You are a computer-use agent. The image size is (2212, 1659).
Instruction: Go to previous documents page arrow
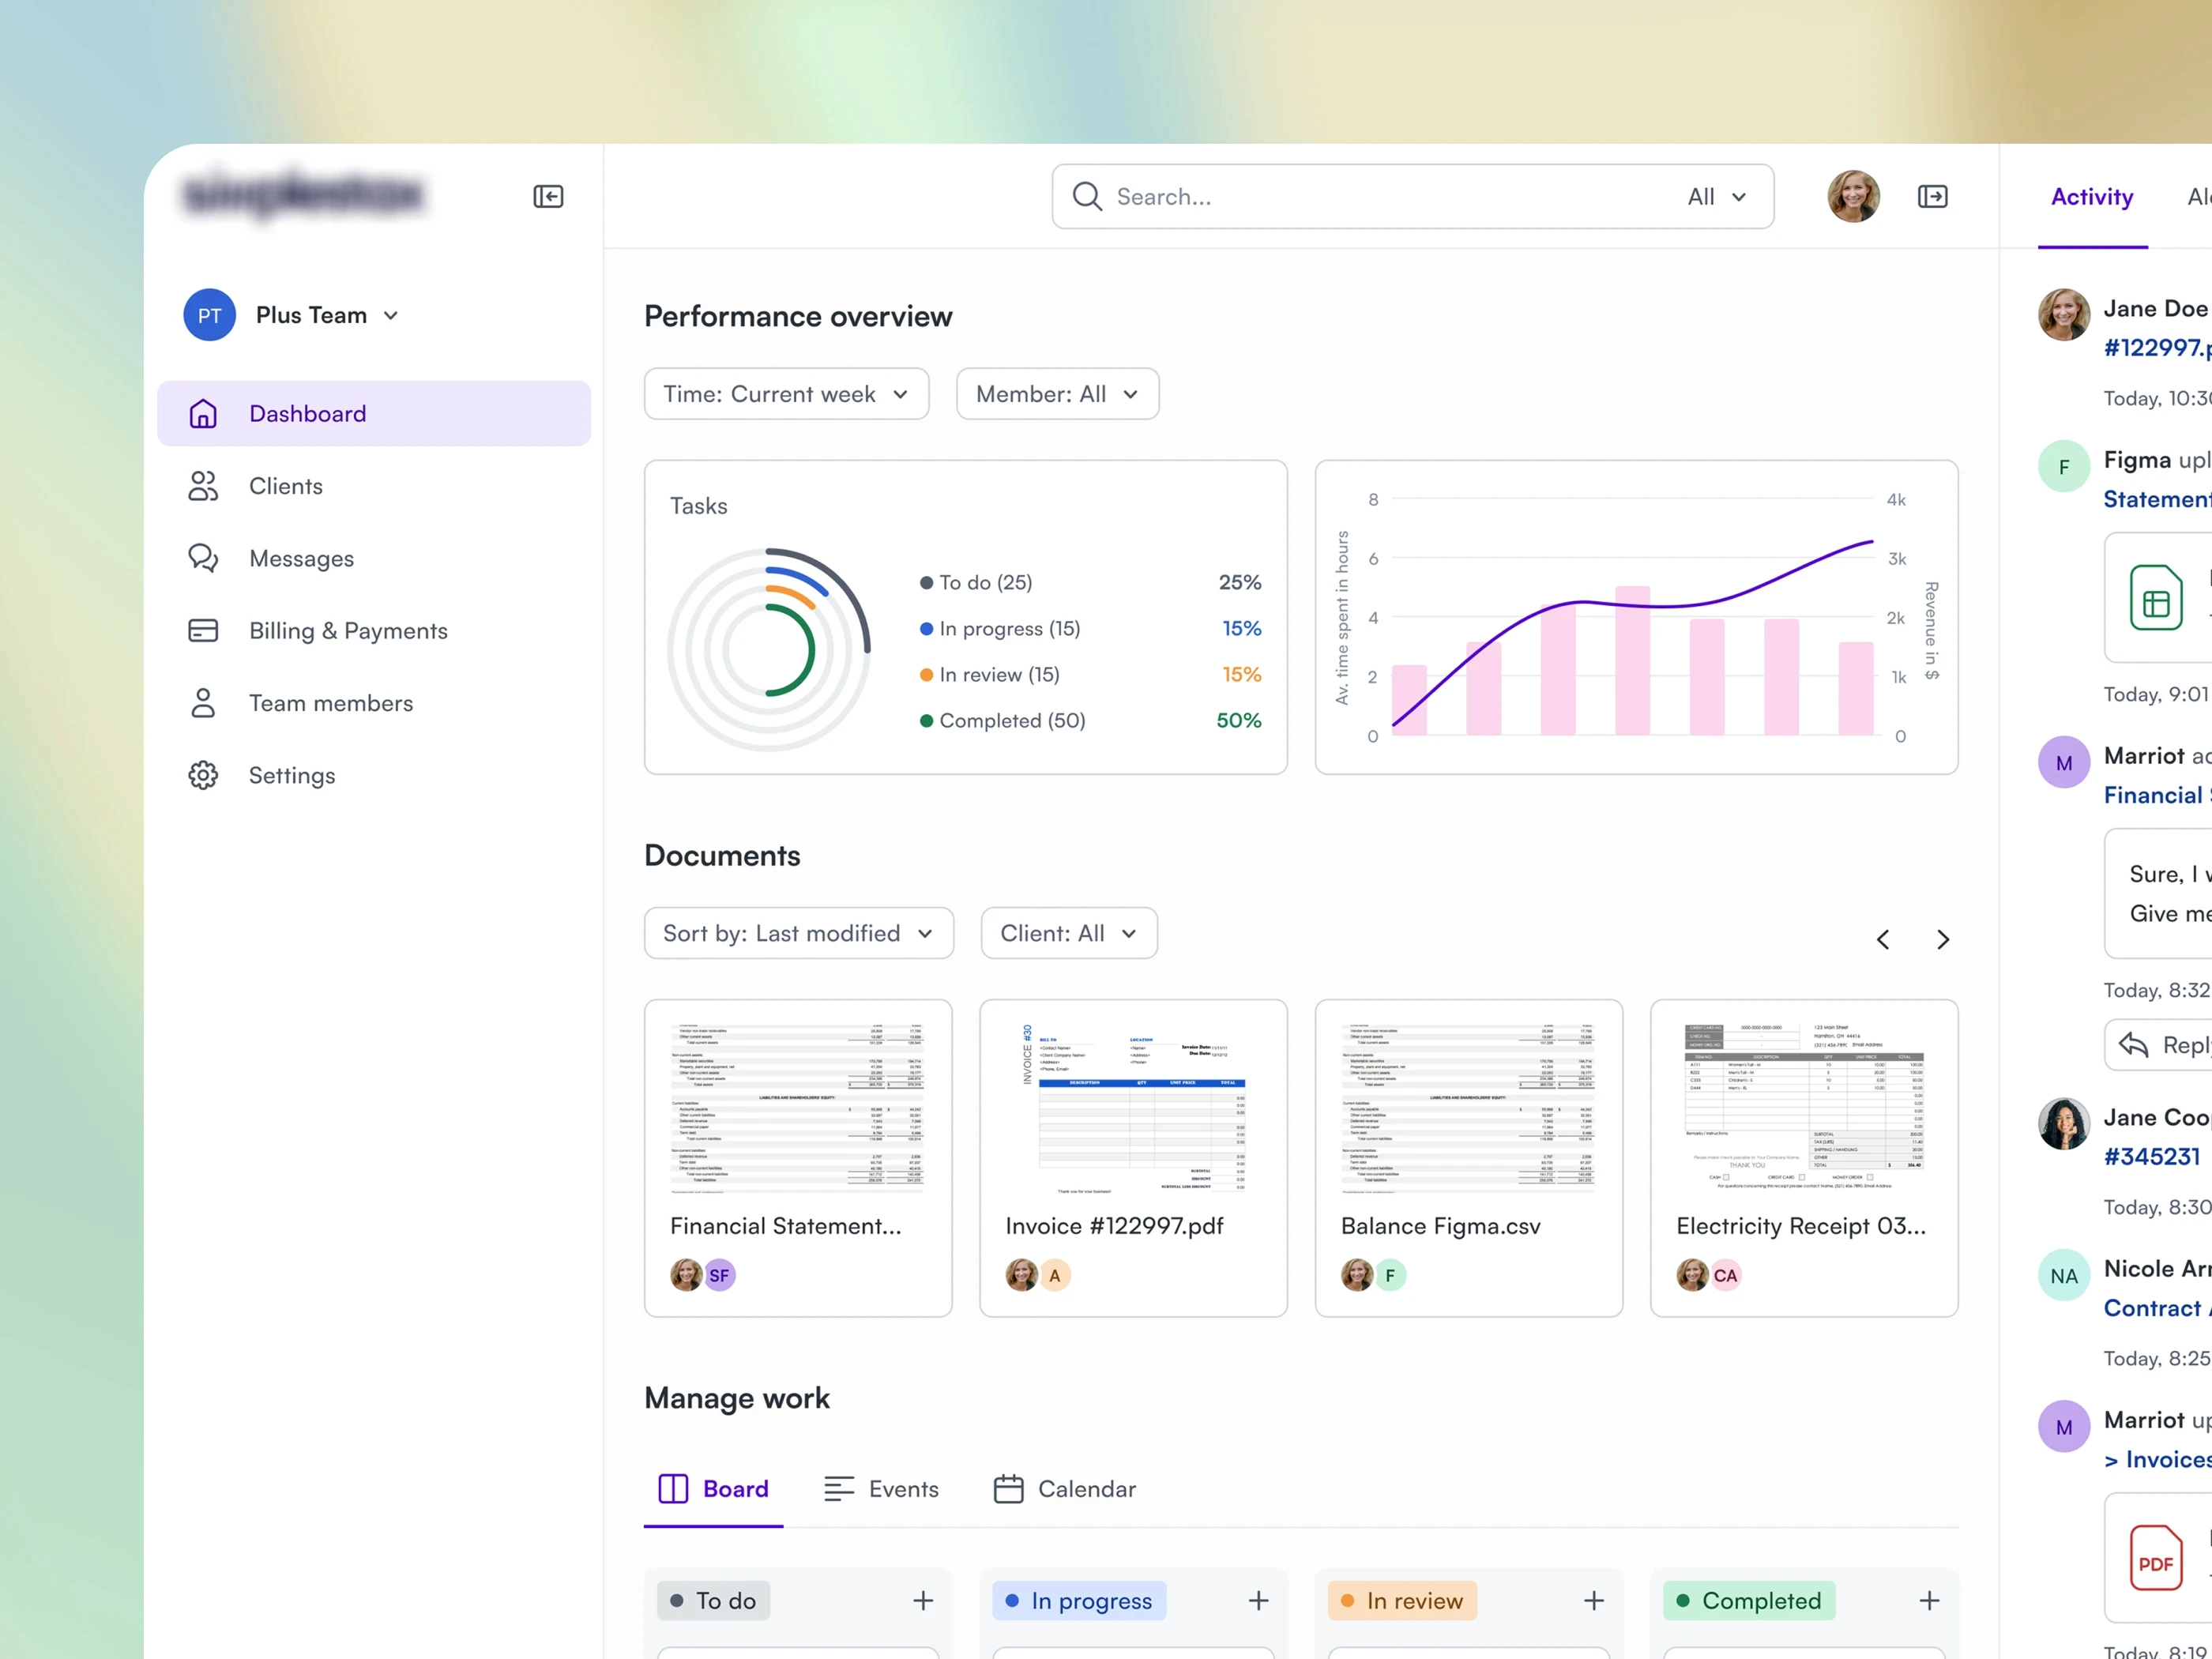(1883, 939)
